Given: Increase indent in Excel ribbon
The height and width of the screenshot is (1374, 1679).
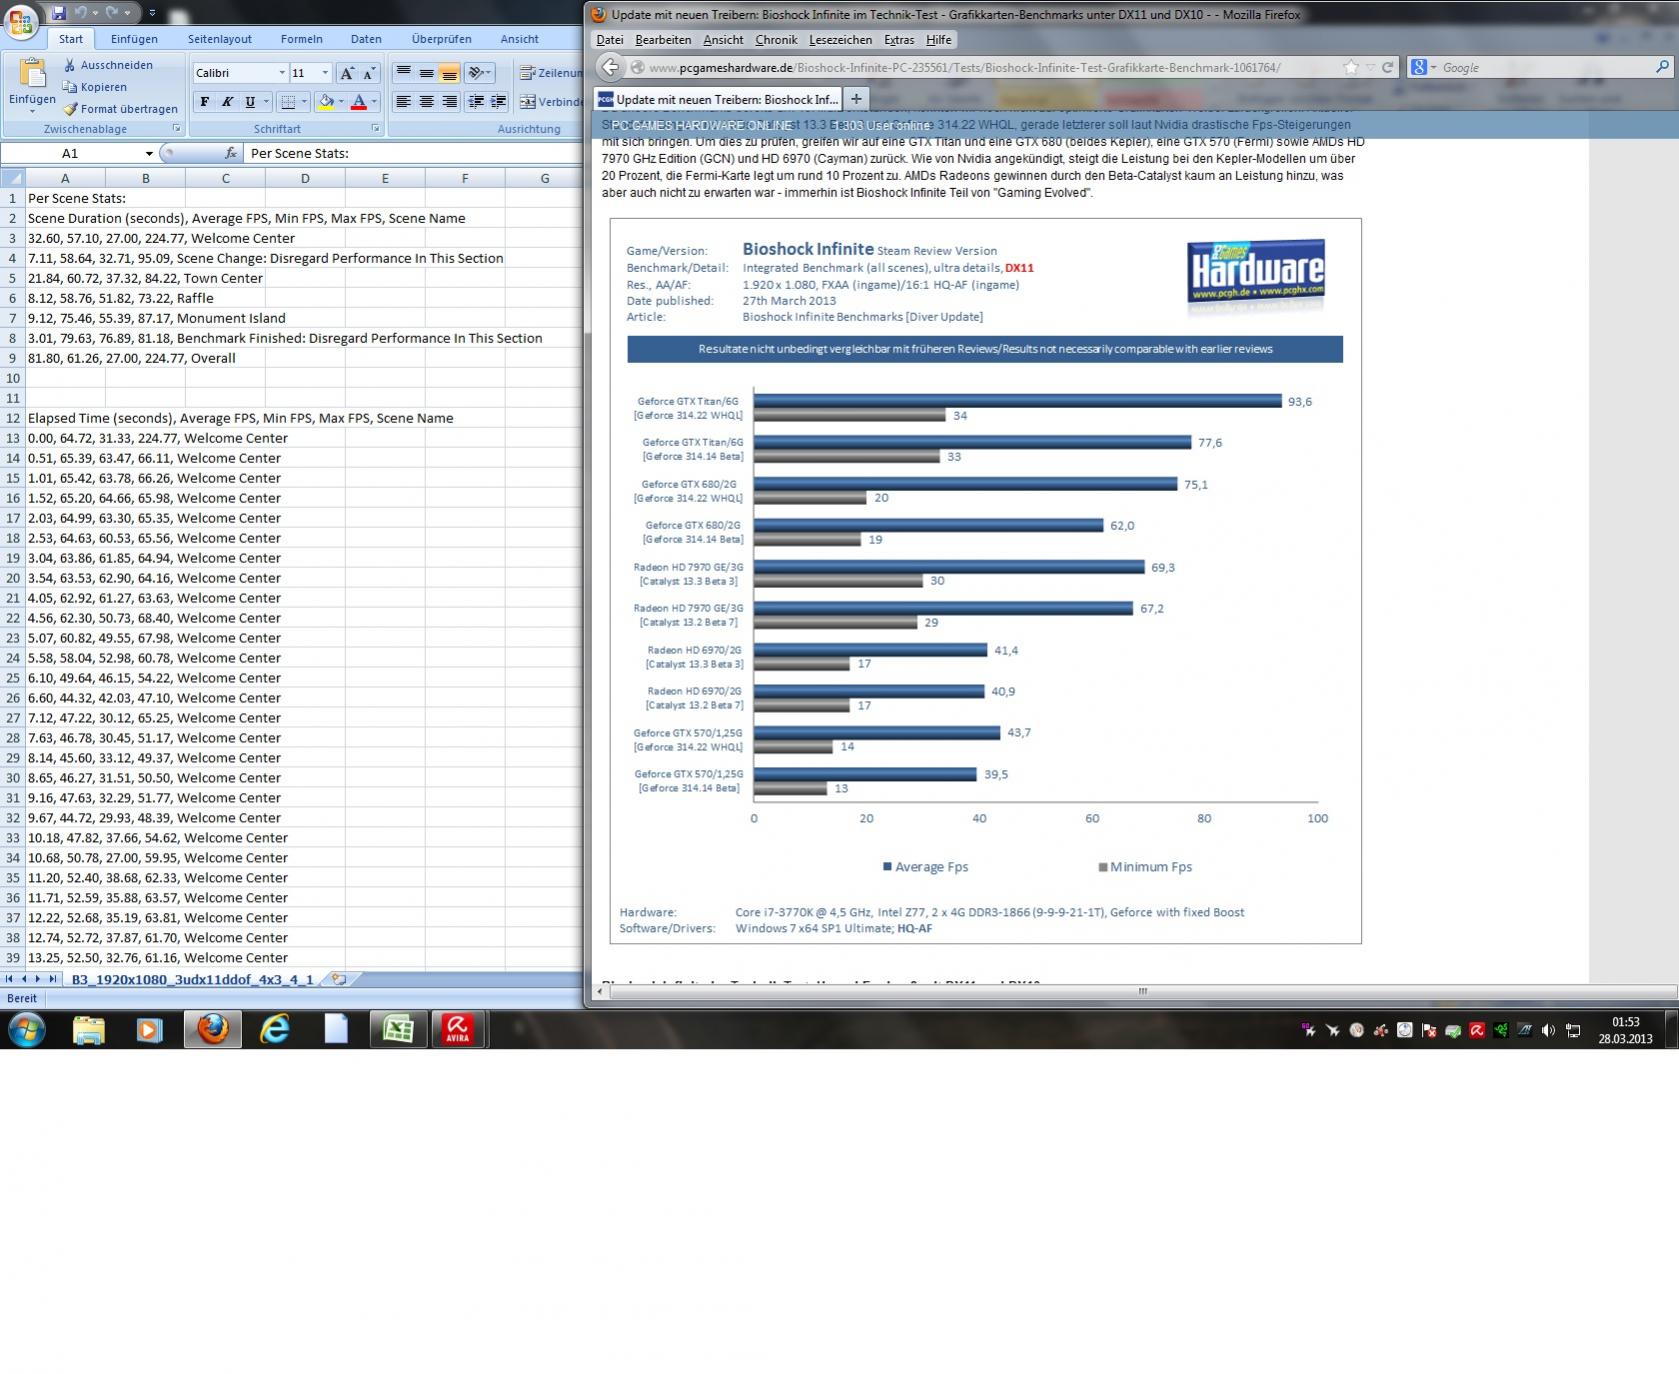Looking at the screenshot, I should click(x=499, y=102).
